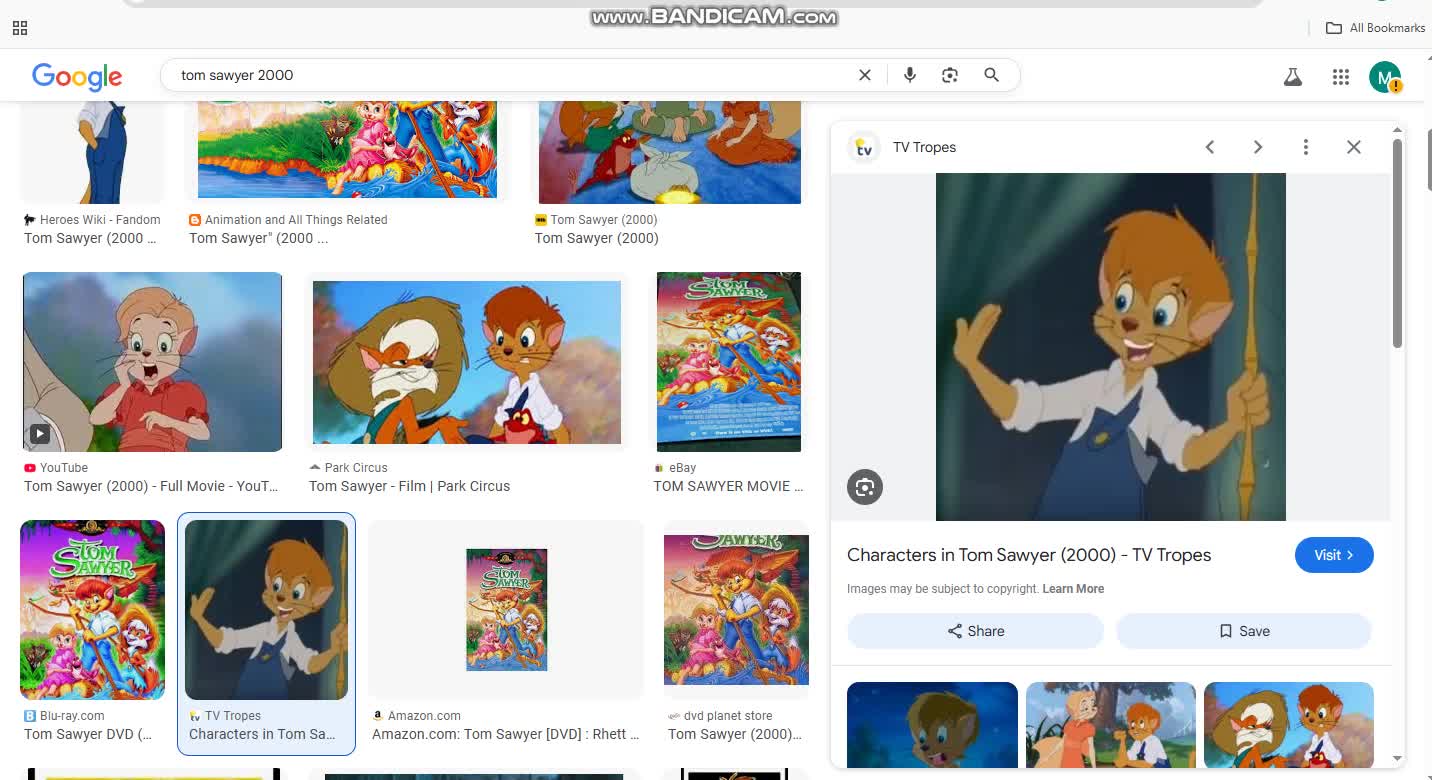The height and width of the screenshot is (780, 1432).
Task: Go to the next image in the preview
Action: (1257, 147)
